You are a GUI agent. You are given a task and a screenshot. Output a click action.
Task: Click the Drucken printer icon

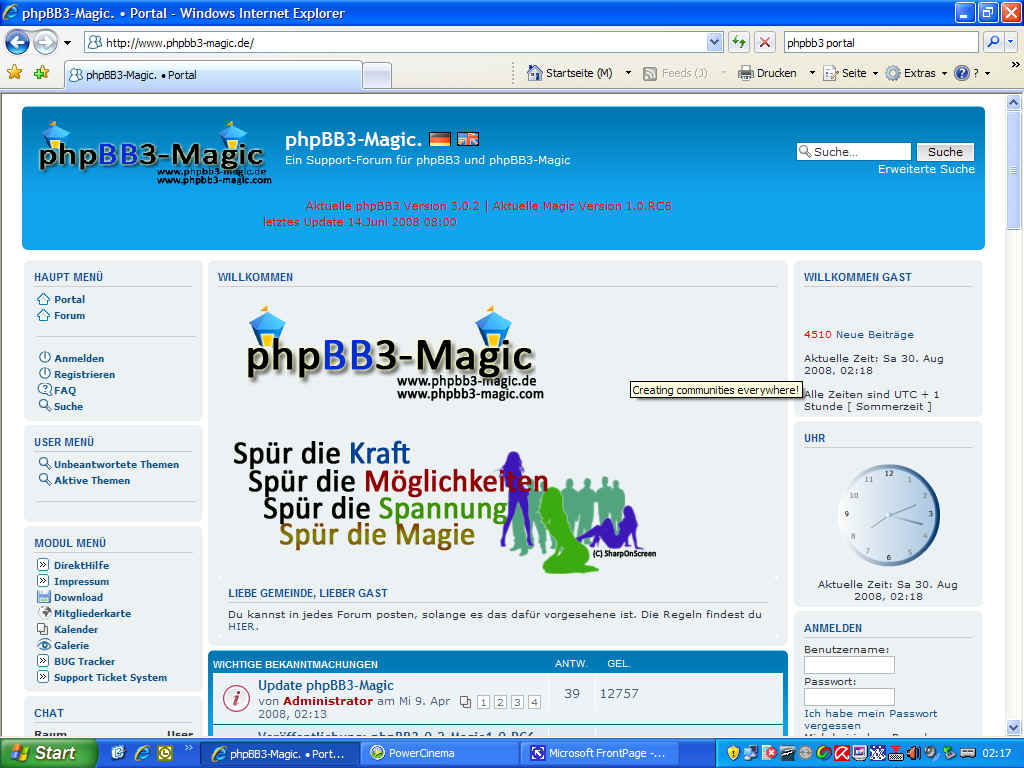[x=745, y=73]
